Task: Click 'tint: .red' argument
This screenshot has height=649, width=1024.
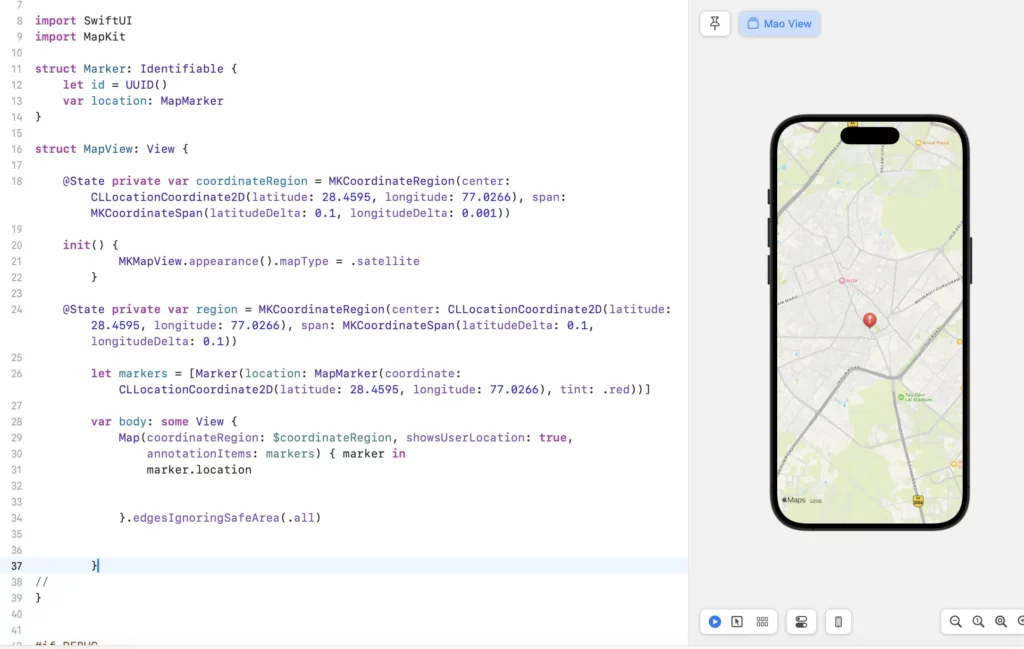Action: point(595,390)
